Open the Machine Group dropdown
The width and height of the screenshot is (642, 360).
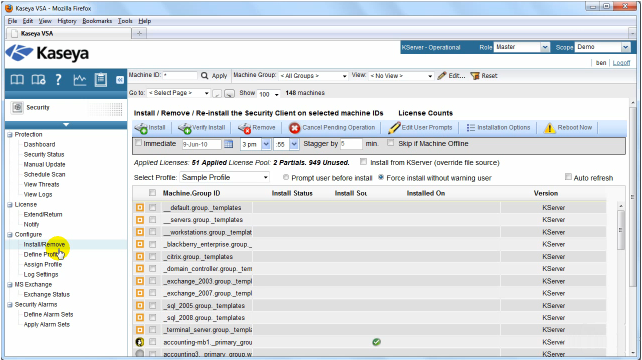point(313,76)
